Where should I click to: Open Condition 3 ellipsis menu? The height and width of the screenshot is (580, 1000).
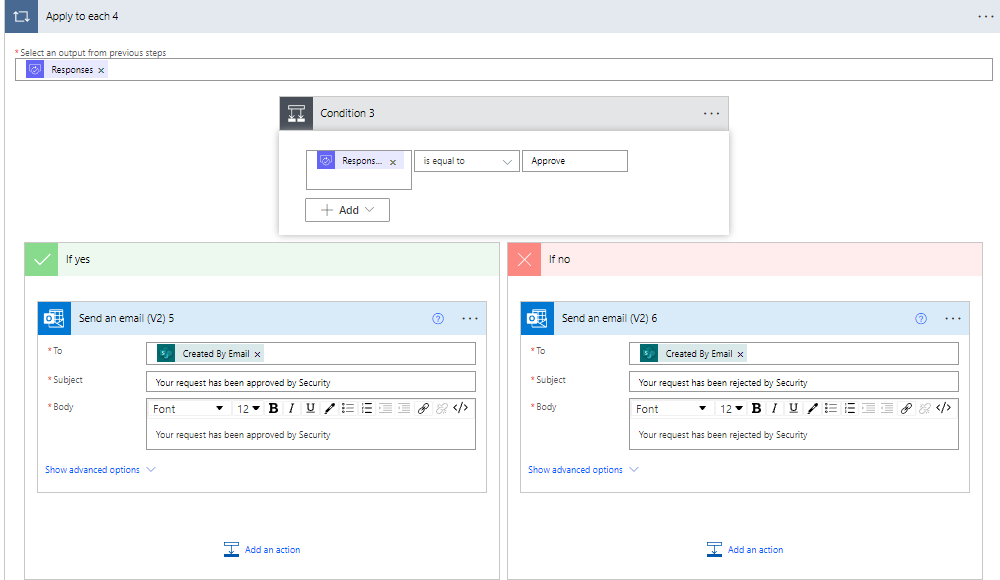[711, 114]
